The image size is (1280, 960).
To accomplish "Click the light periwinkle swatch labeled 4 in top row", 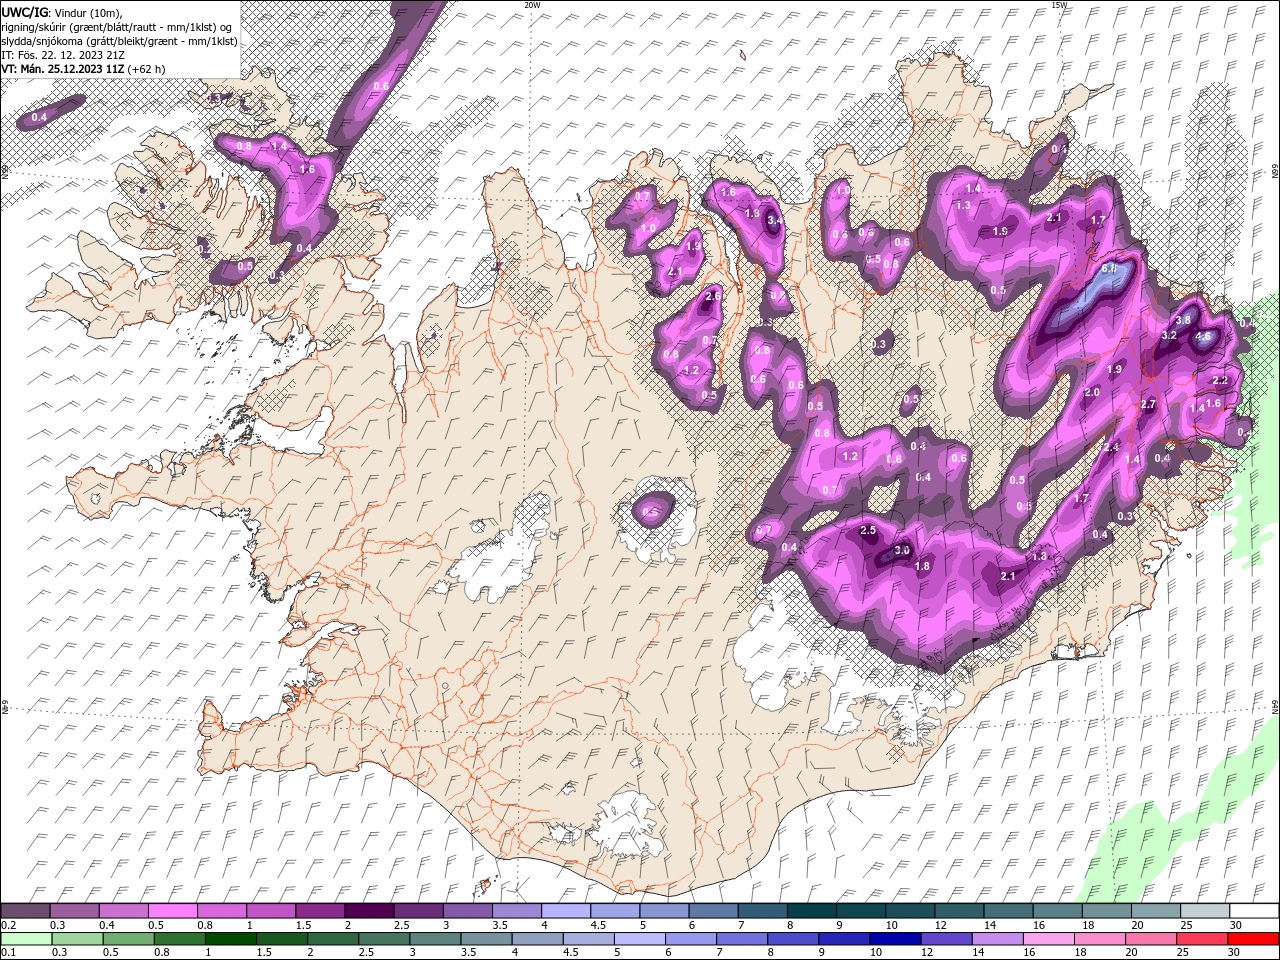I will coord(565,911).
